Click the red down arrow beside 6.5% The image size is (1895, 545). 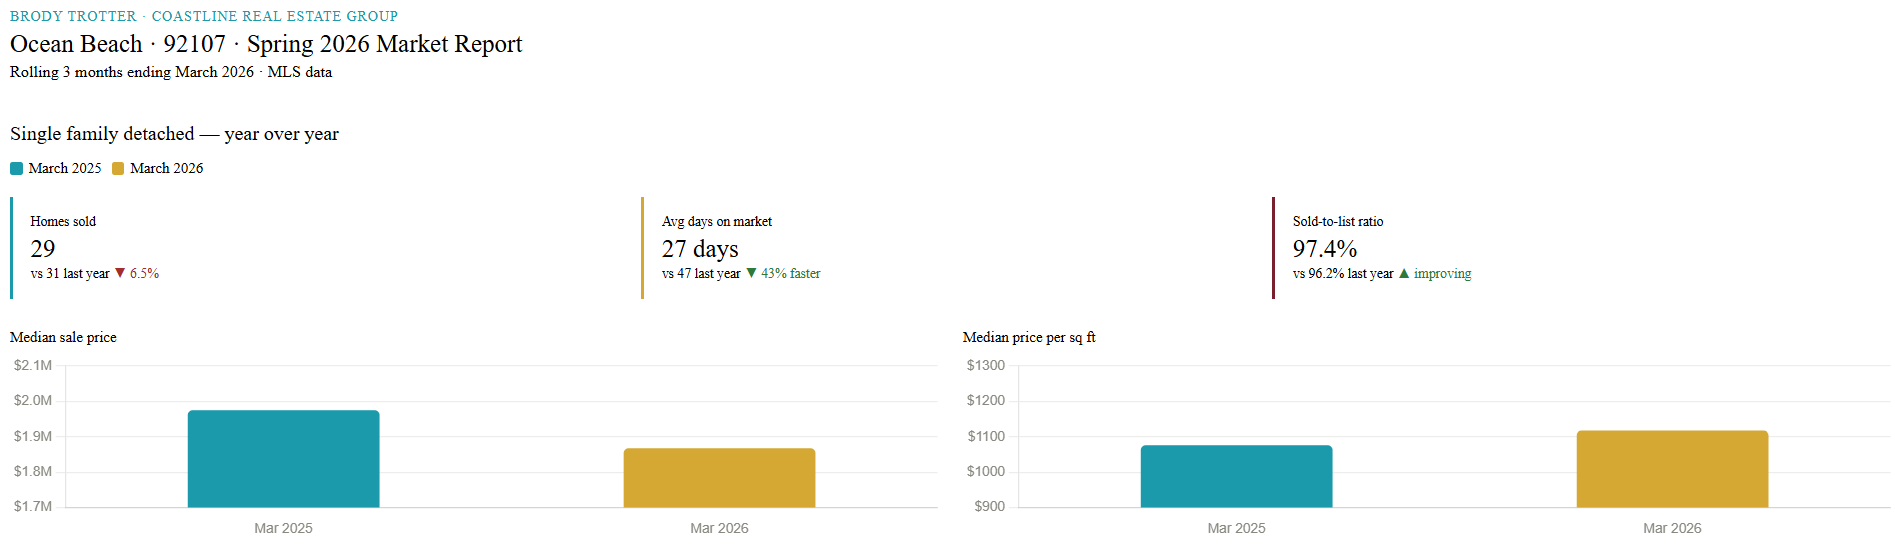coord(120,273)
